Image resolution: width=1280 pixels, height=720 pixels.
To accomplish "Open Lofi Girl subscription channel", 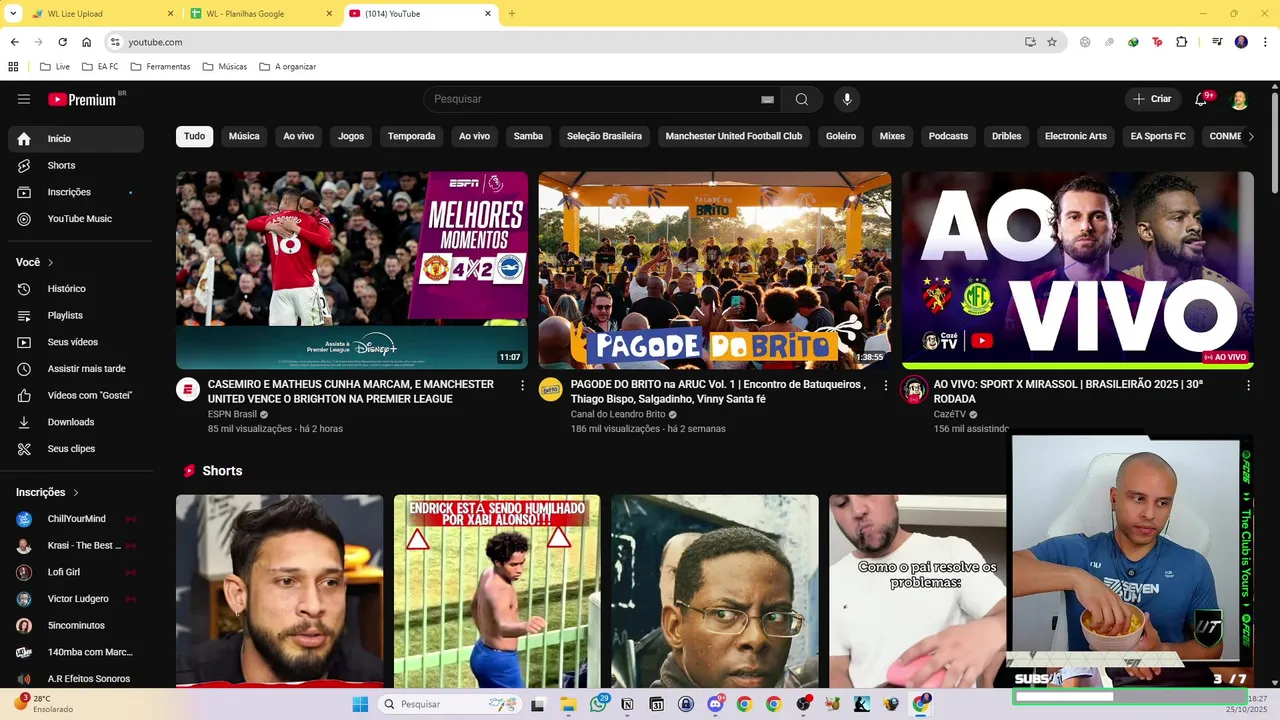I will pyautogui.click(x=76, y=572).
